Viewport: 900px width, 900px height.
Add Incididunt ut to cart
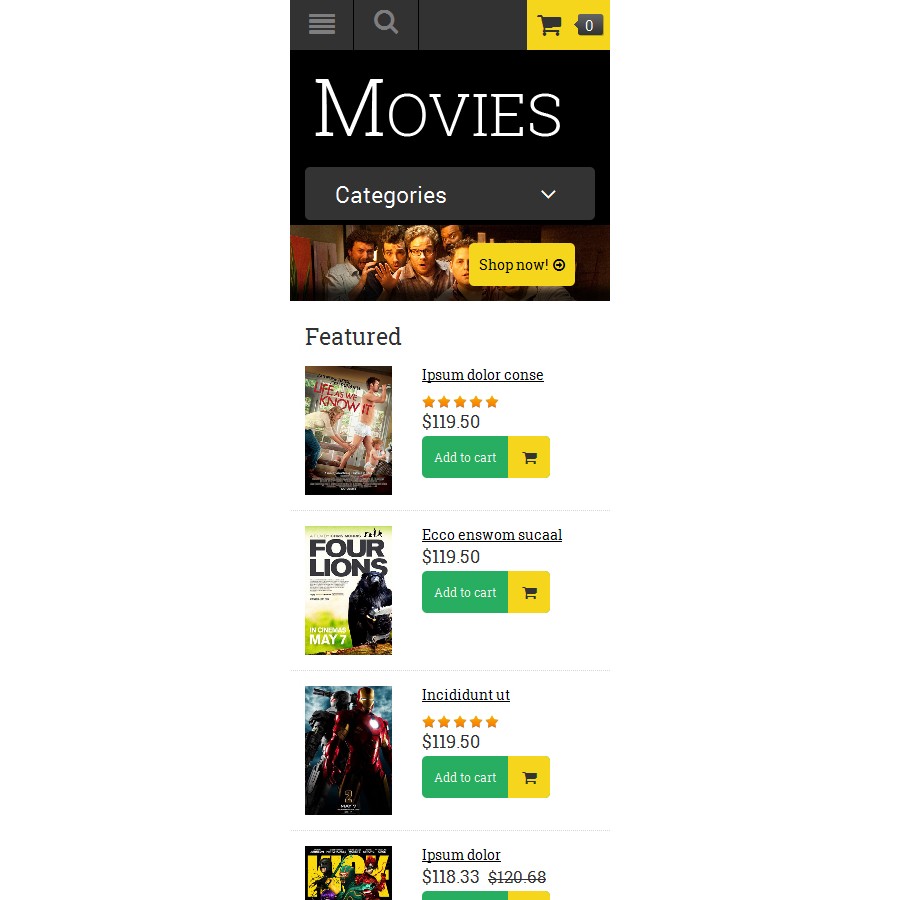(x=465, y=777)
